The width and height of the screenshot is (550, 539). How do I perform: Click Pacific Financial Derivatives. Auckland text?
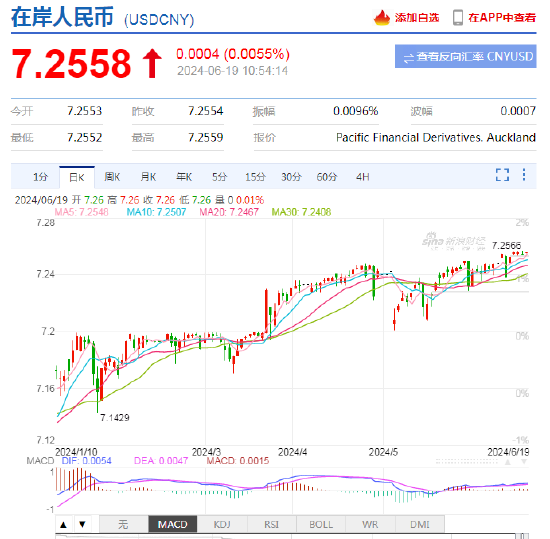(x=436, y=137)
